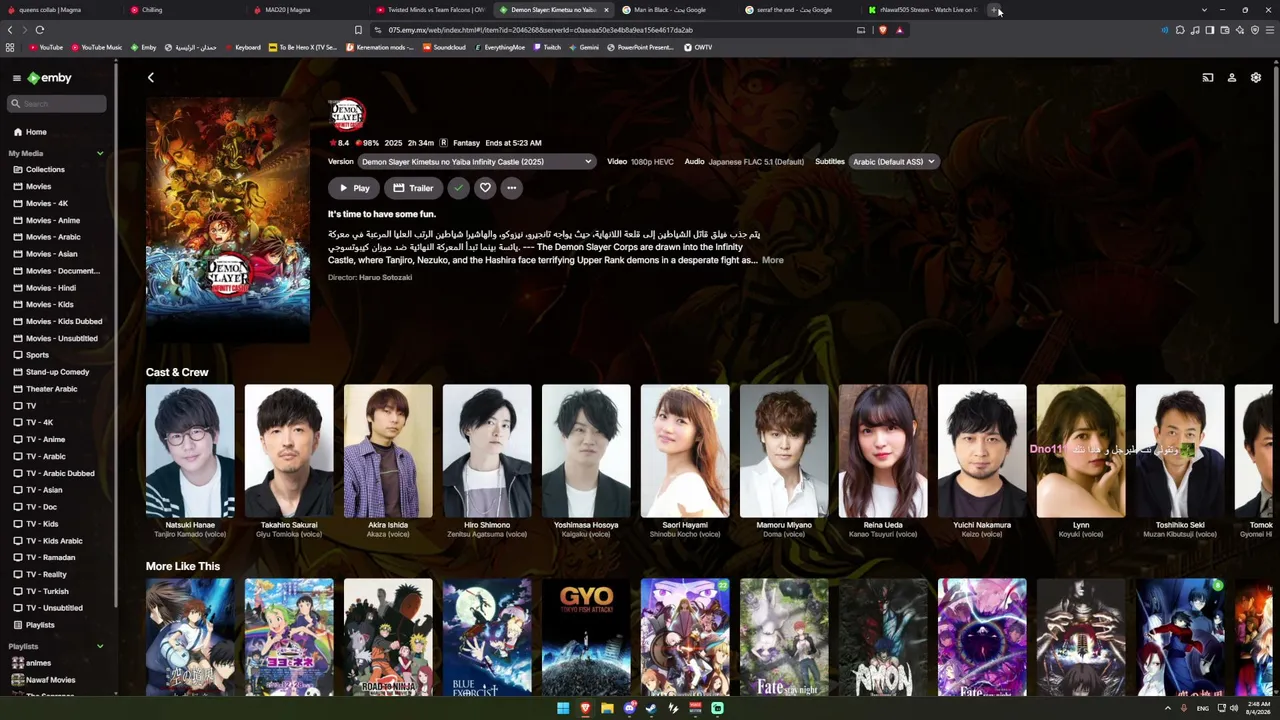Open Discord from the taskbar
This screenshot has height=720, width=1280.
[629, 708]
